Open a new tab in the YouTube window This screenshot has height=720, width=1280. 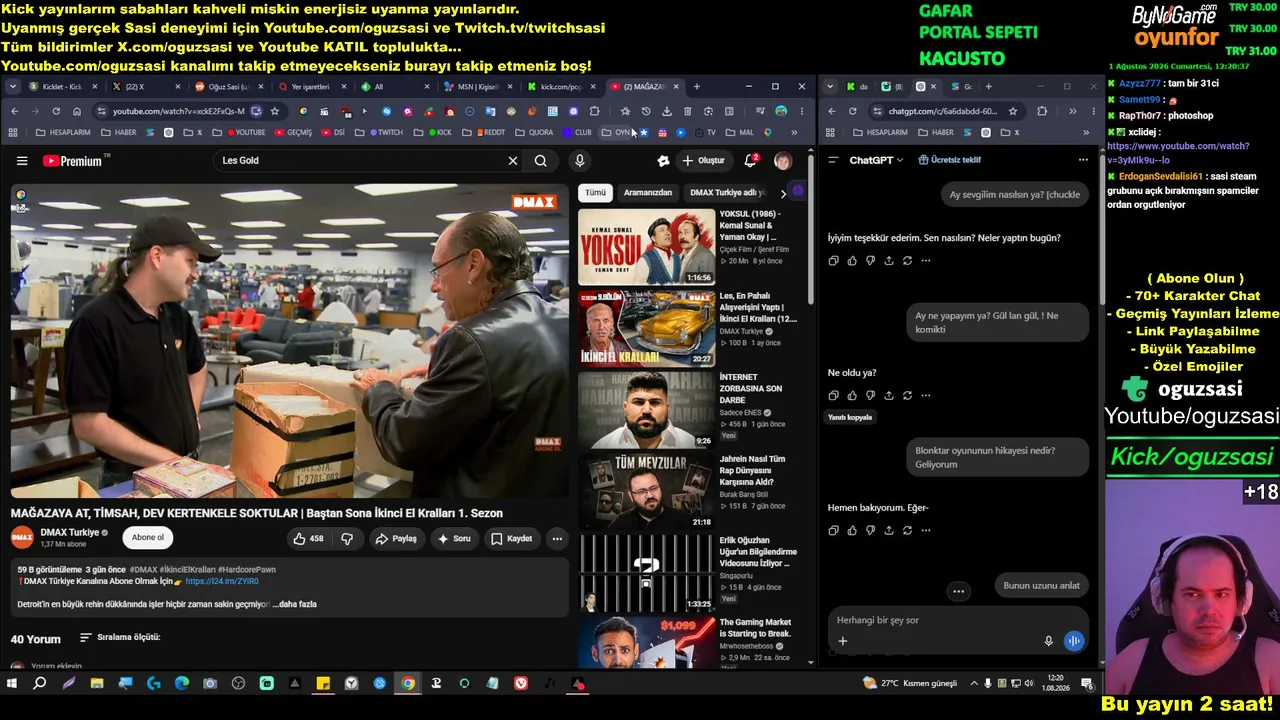tap(697, 87)
